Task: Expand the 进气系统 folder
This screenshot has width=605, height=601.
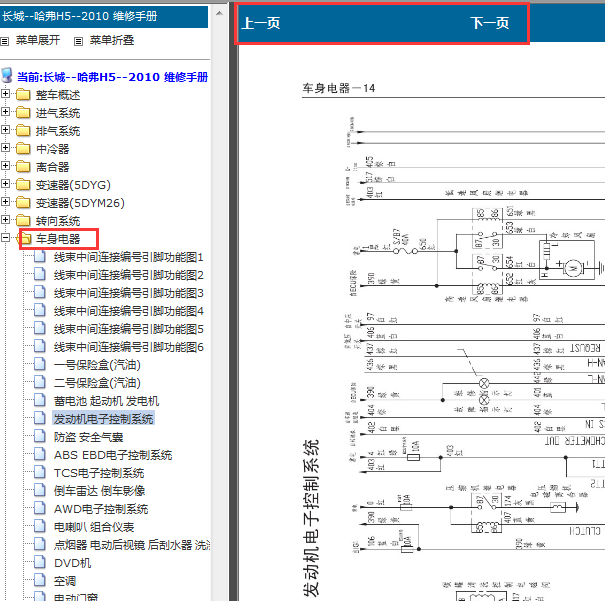Action: point(5,112)
